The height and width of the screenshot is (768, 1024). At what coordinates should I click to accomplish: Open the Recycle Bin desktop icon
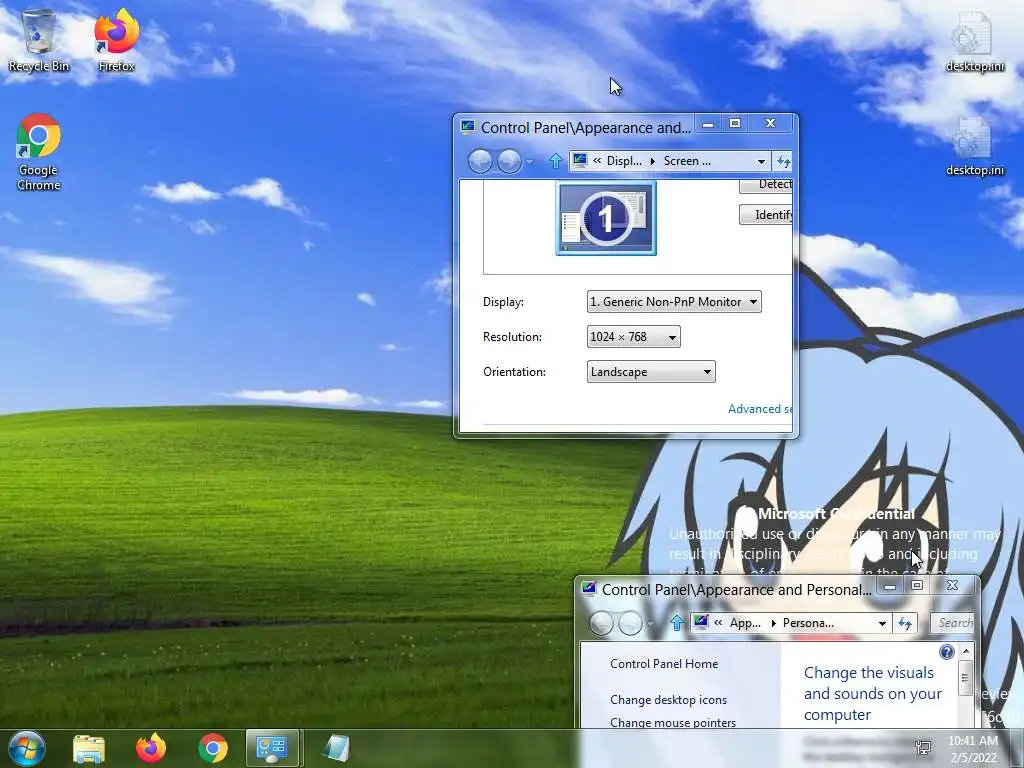click(x=39, y=40)
